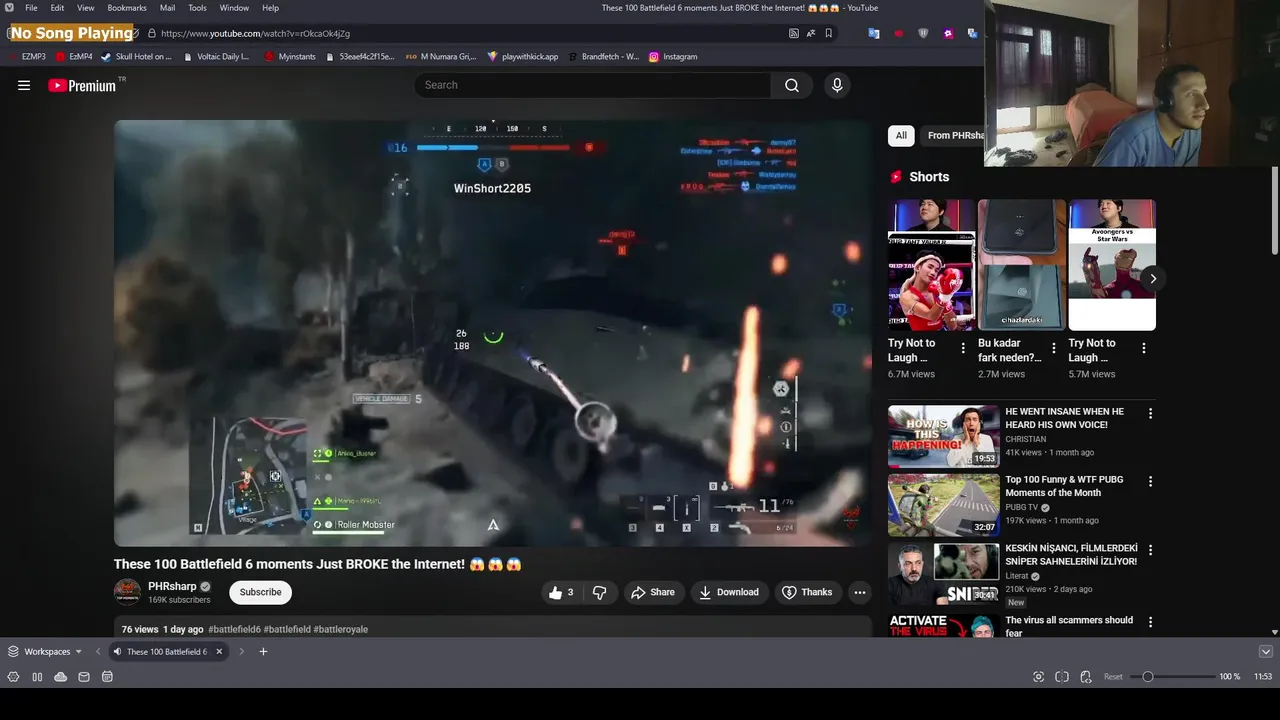Open Top 100 Funny & WTF PUBG video
1280x720 pixels.
click(1064, 486)
